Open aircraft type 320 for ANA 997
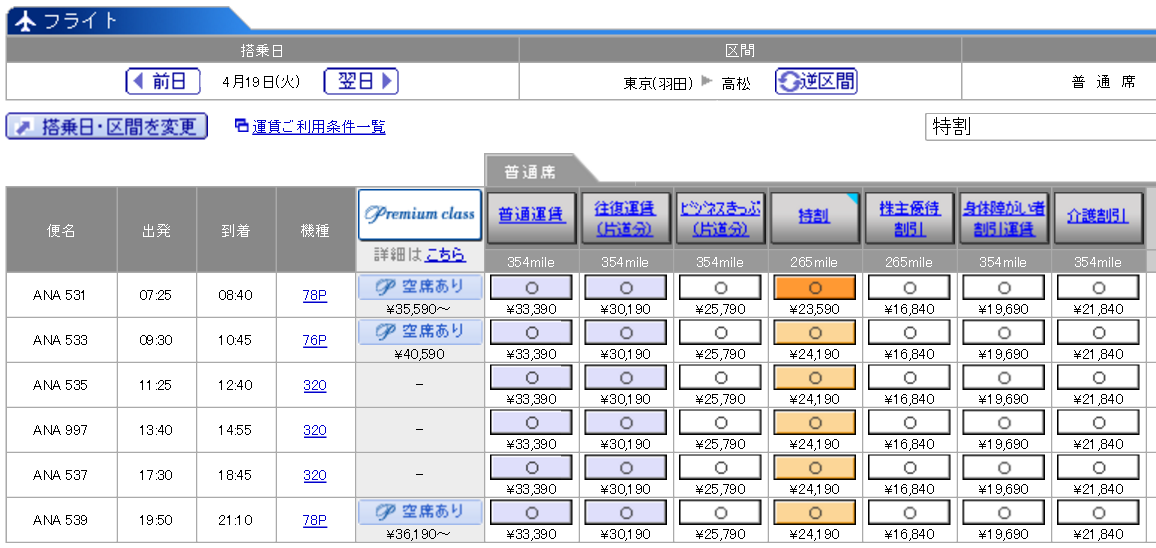The width and height of the screenshot is (1156, 548). point(315,430)
